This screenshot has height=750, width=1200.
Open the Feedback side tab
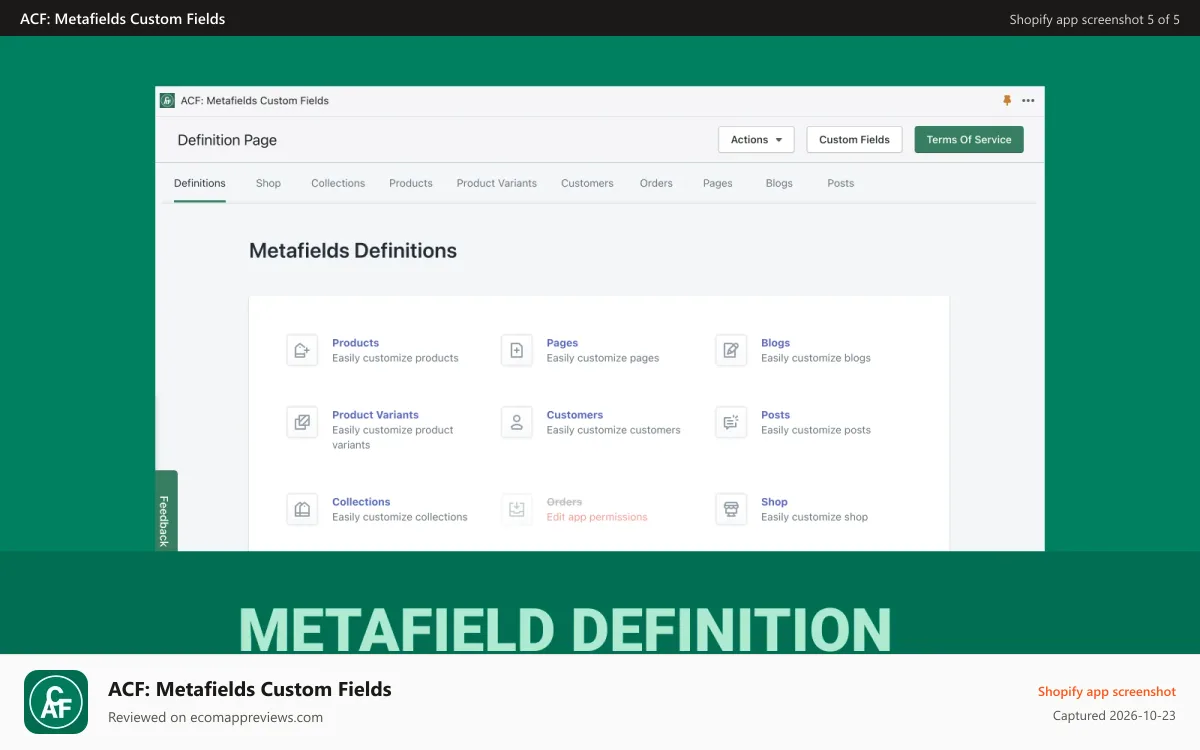[x=166, y=511]
